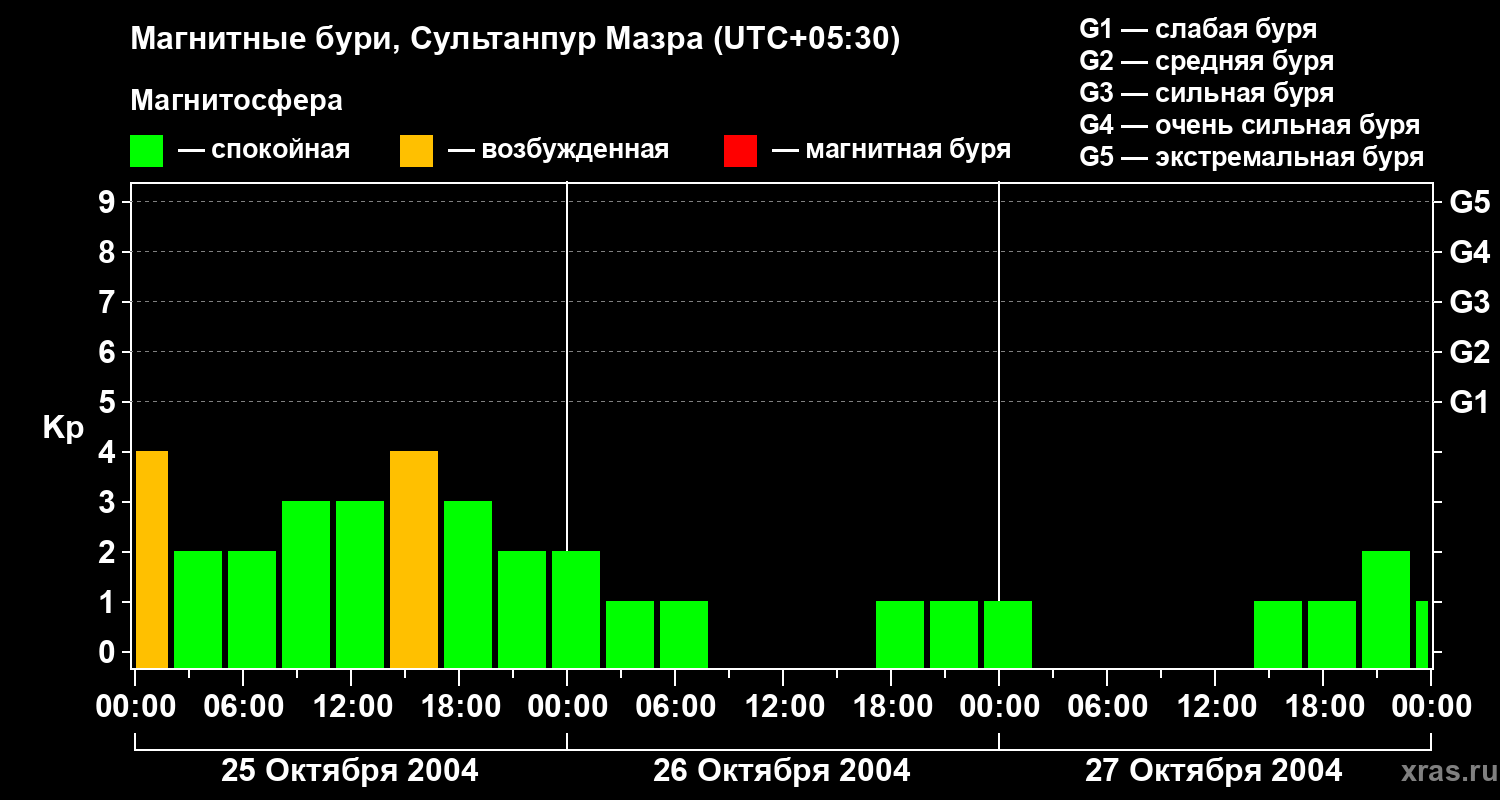Click the green 'спокойная' legend swatch
This screenshot has height=800, width=1500.
pos(146,150)
